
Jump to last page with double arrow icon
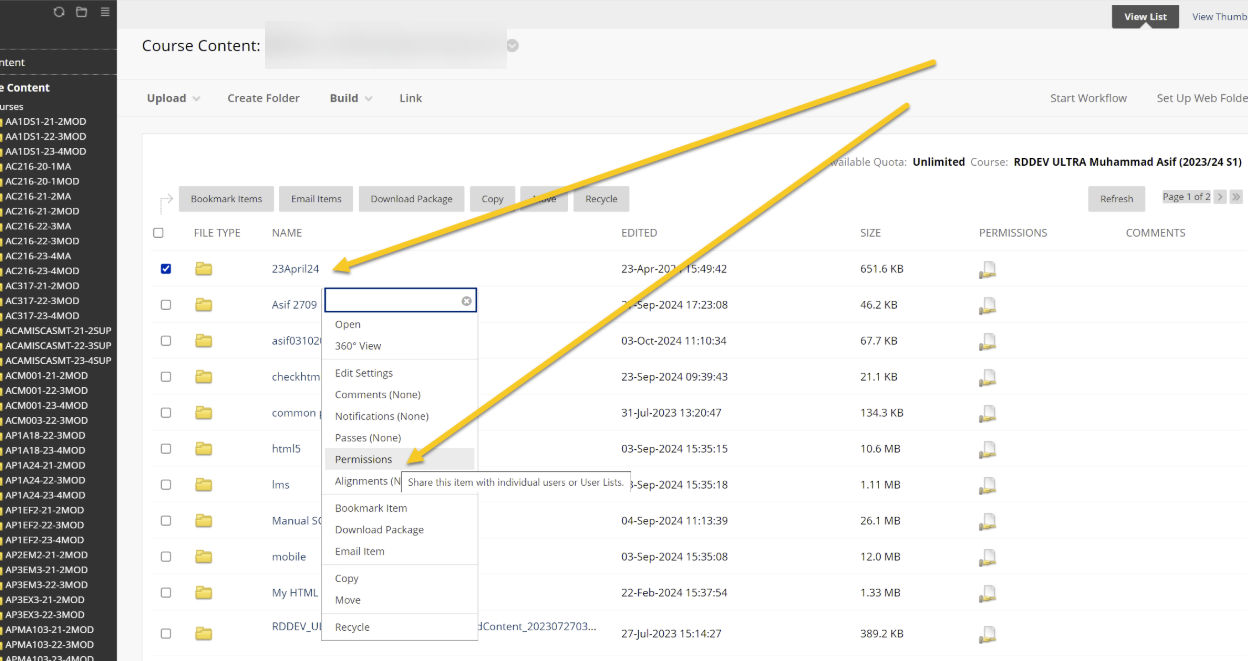1236,197
